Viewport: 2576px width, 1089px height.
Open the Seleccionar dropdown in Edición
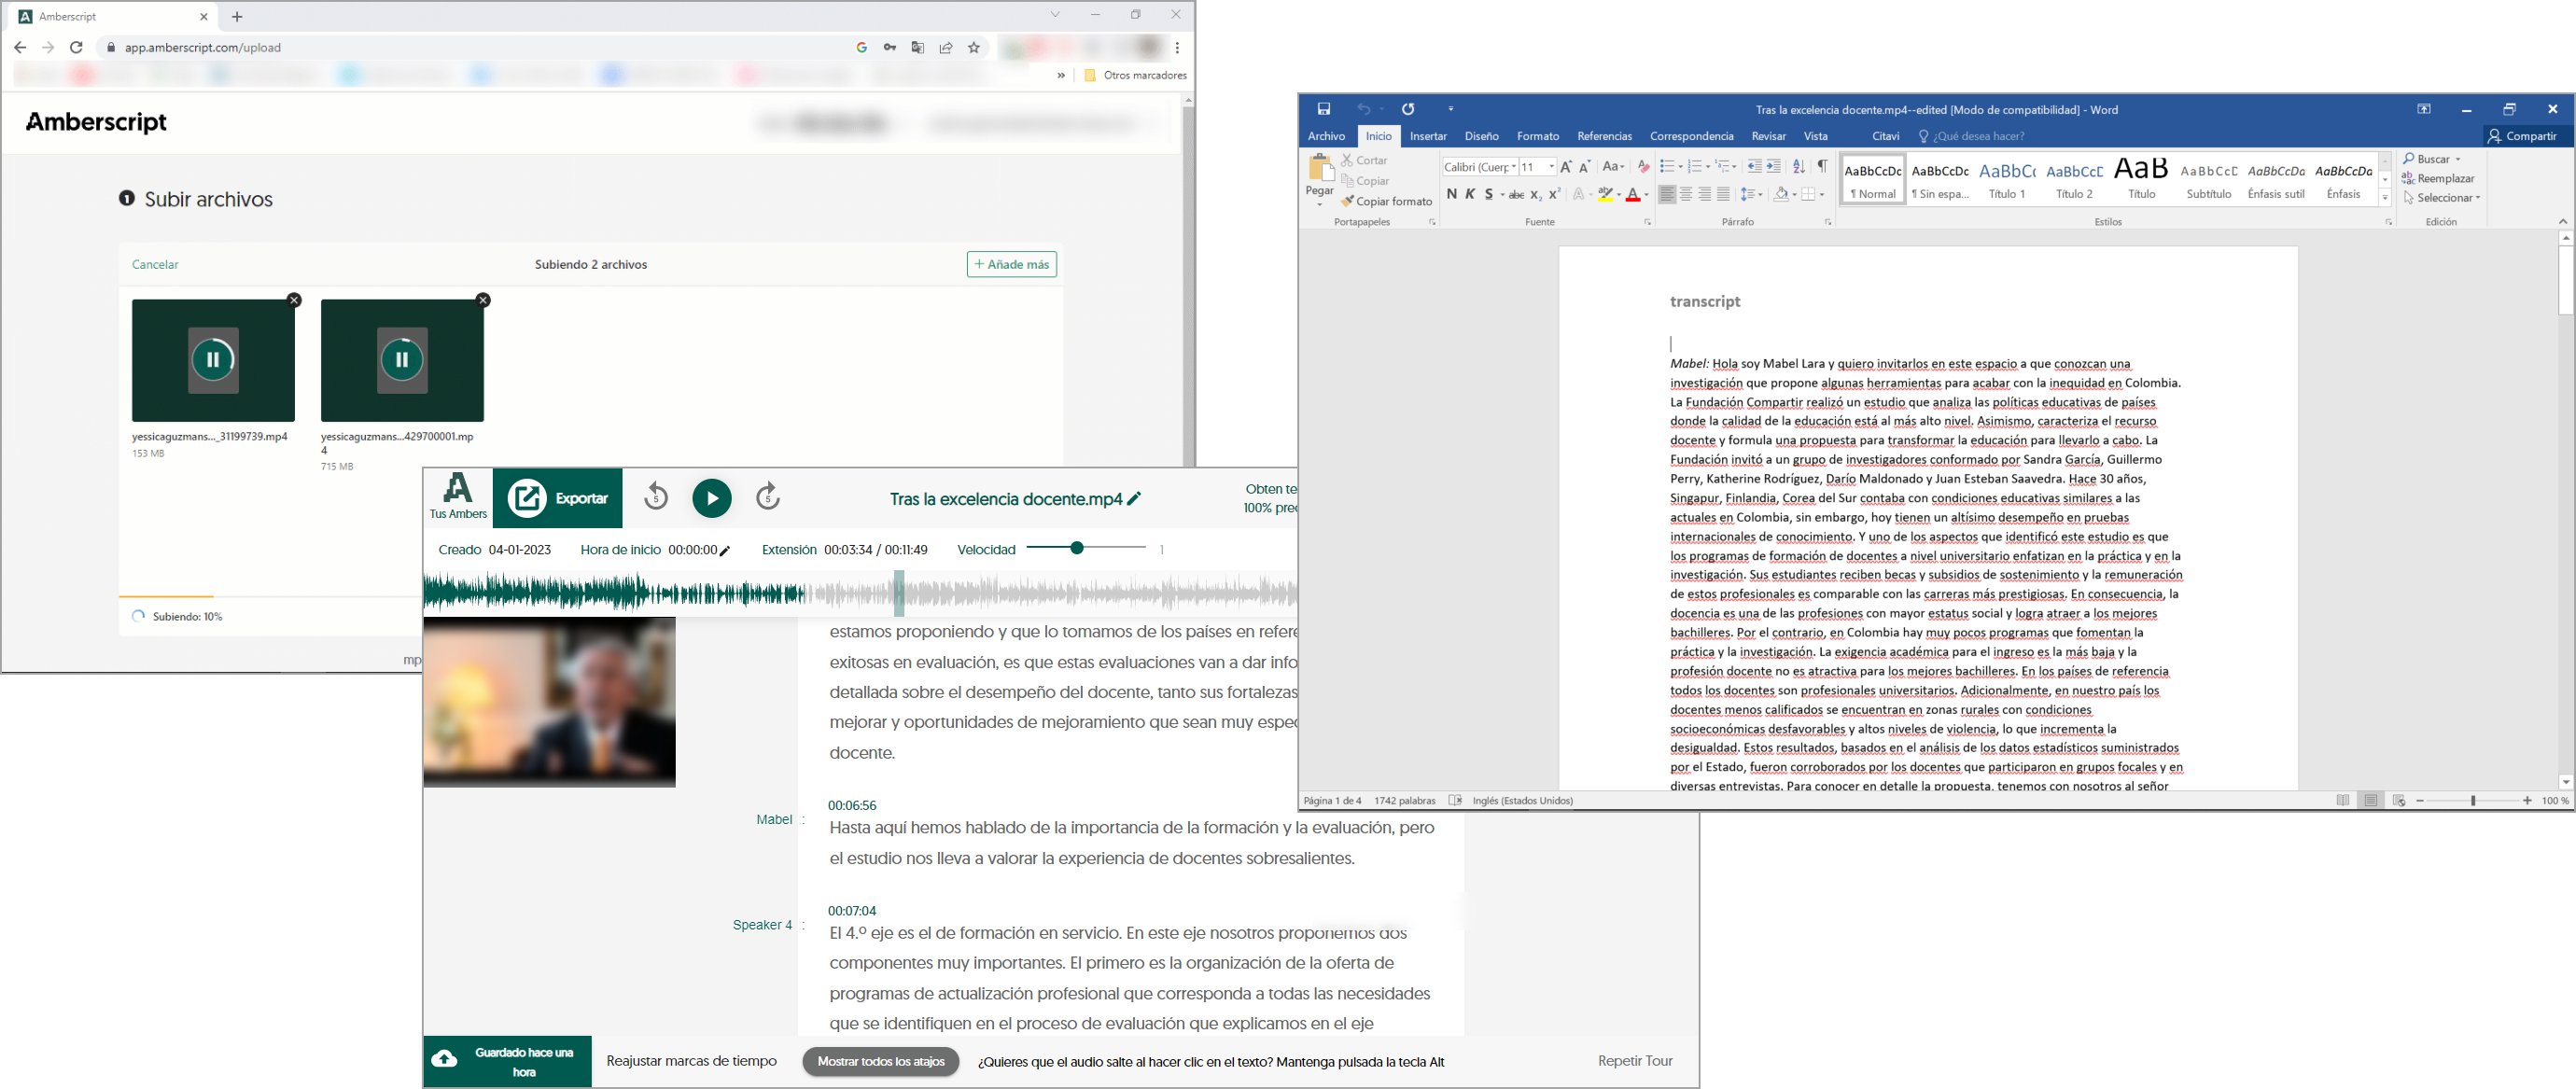[x=2442, y=198]
